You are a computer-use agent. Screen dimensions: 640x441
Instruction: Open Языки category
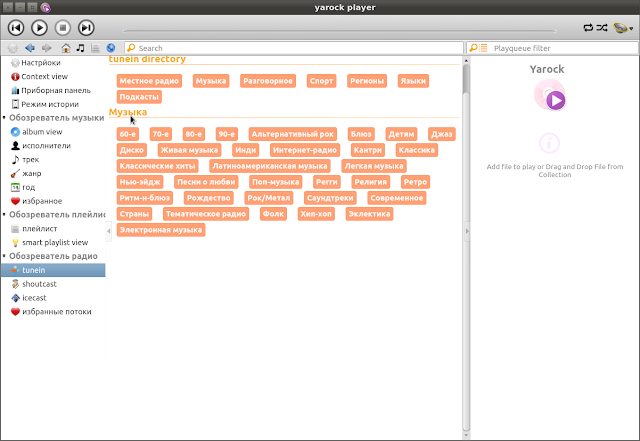coord(413,81)
